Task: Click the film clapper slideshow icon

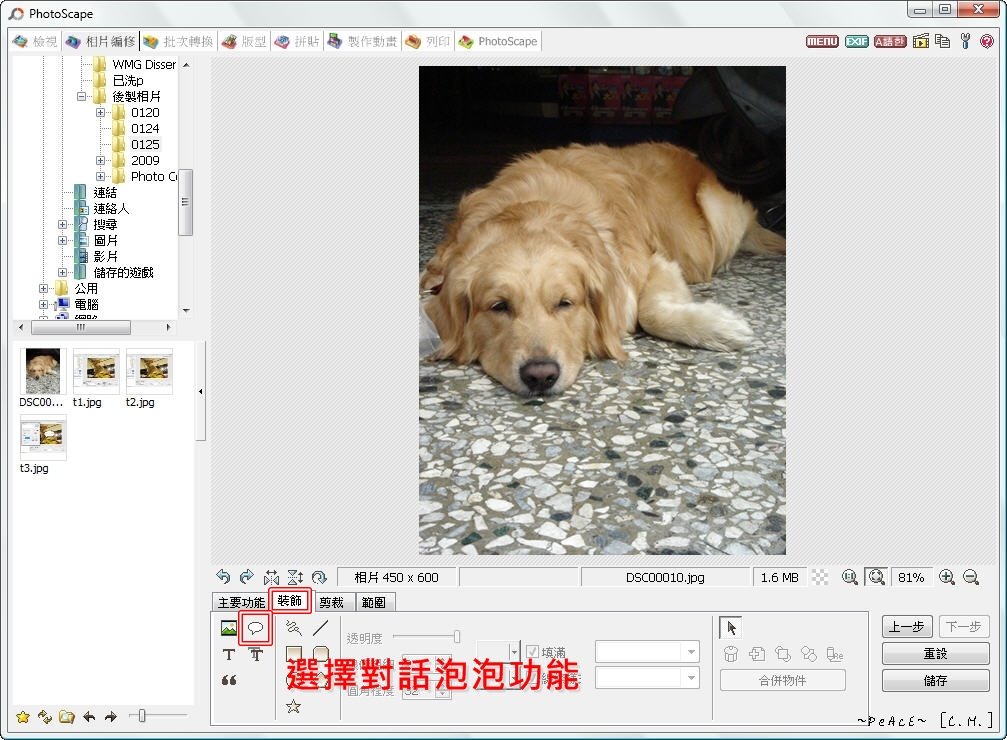Action: coord(921,41)
